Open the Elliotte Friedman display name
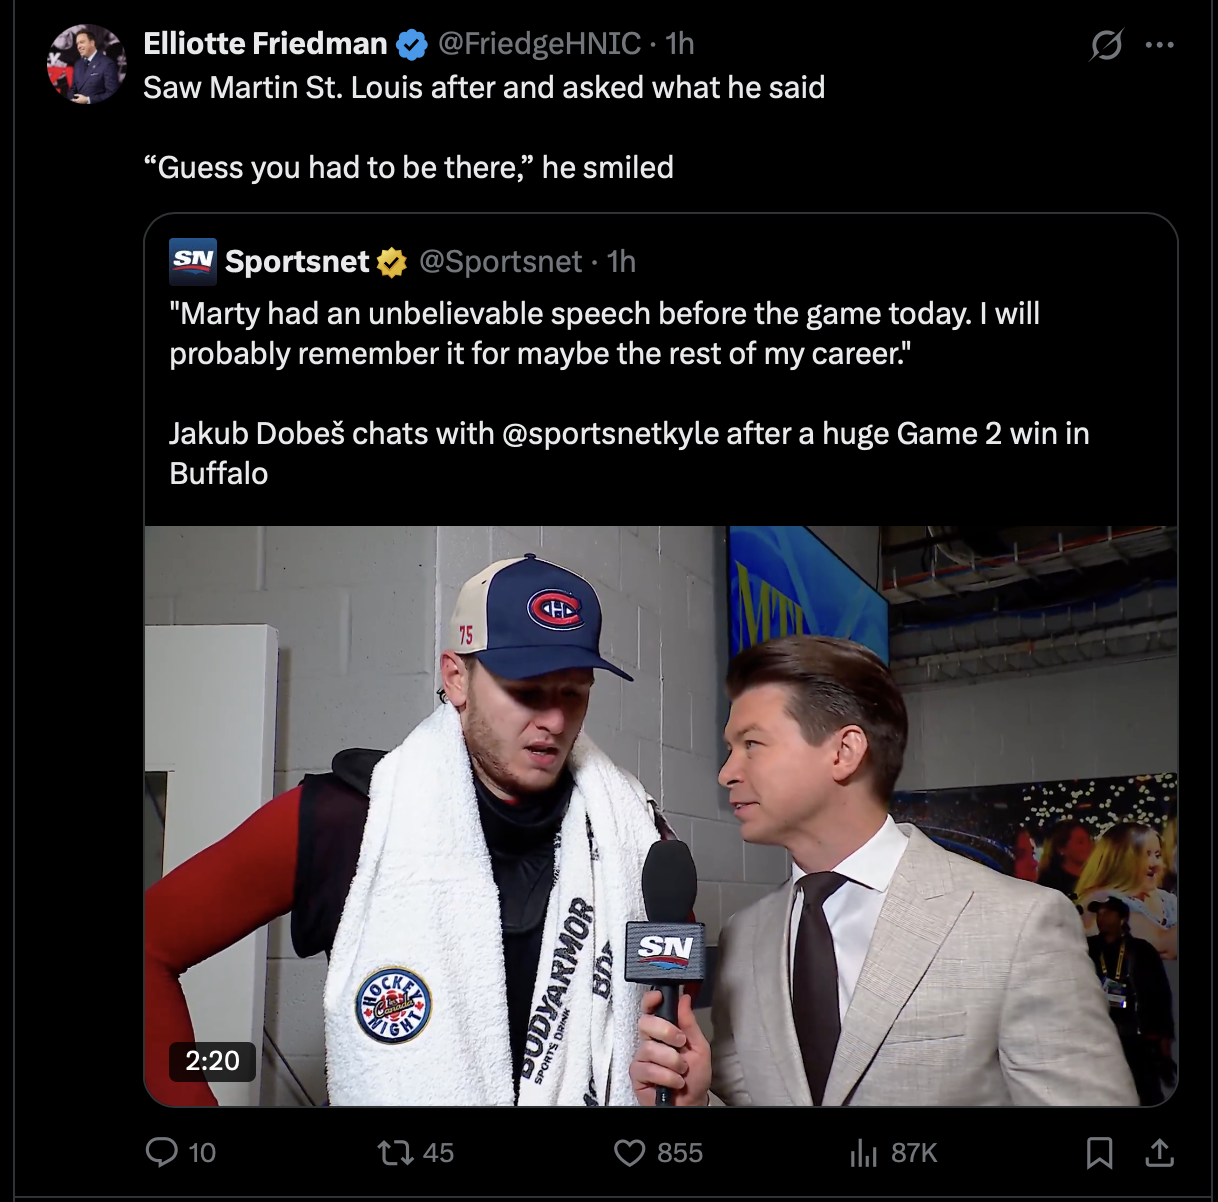This screenshot has height=1202, width=1218. click(x=265, y=43)
